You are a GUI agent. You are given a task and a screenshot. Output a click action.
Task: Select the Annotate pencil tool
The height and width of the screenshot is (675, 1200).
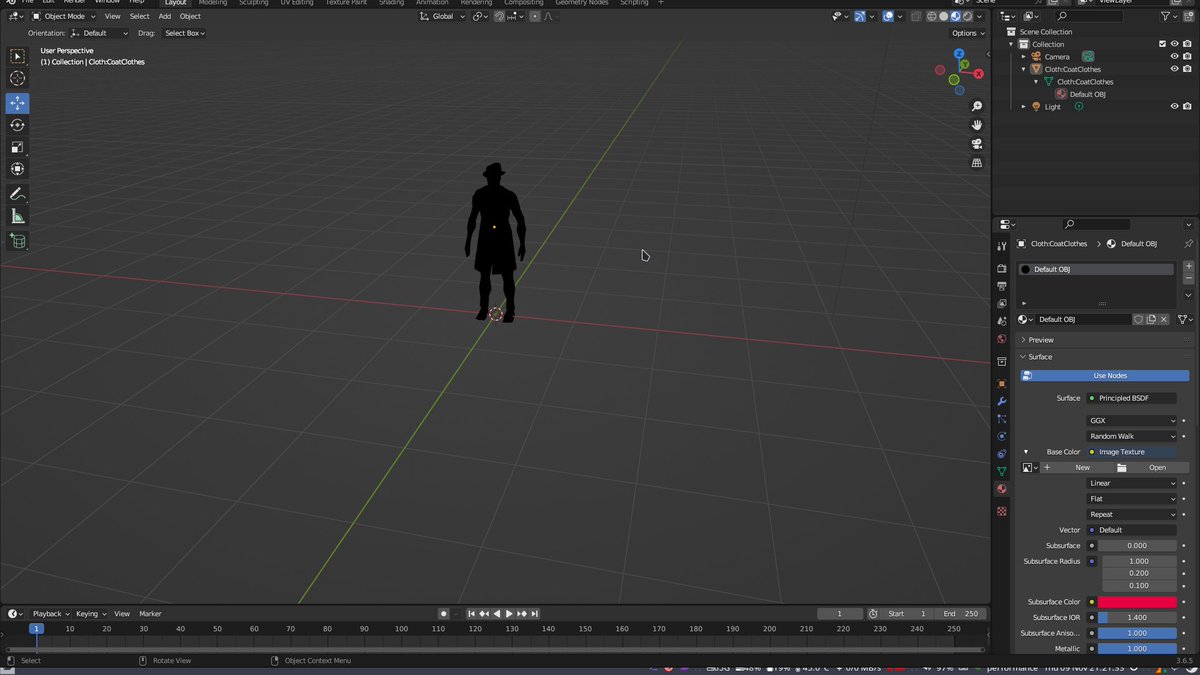coord(17,194)
